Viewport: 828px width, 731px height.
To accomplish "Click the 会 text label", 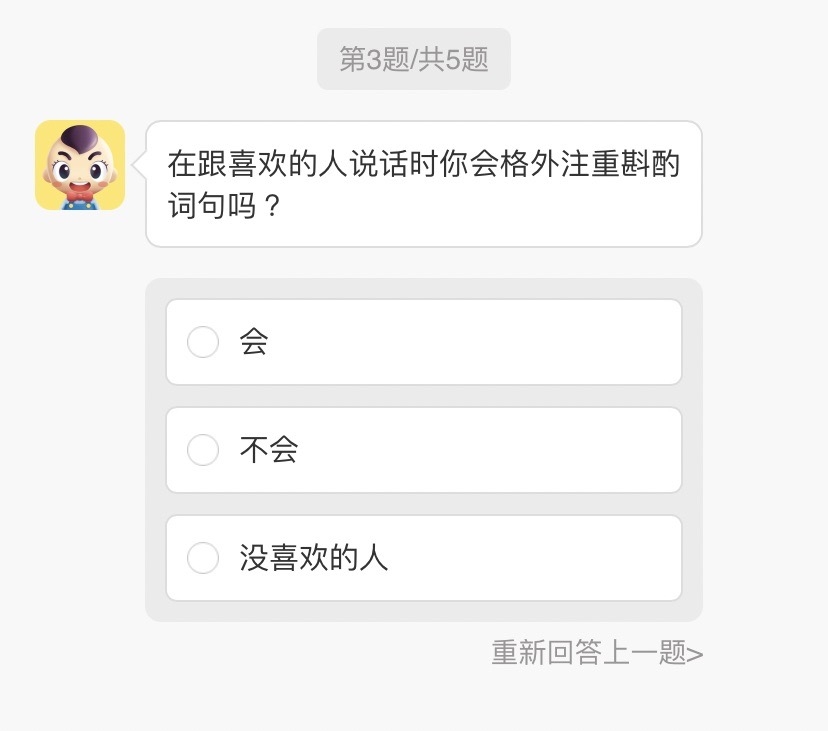I will click(253, 342).
